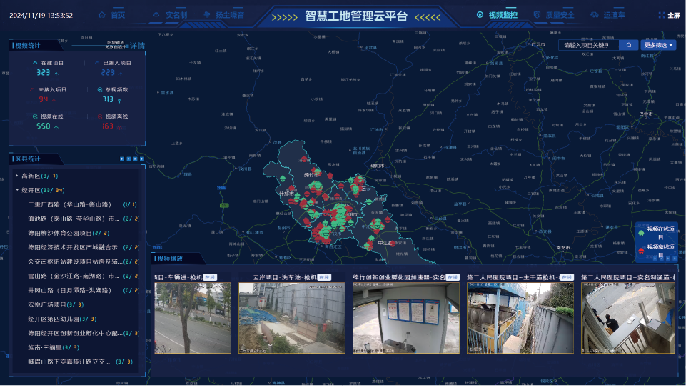Focus the project keyword search field
Viewport: 686px width, 386px height.
(x=588, y=45)
